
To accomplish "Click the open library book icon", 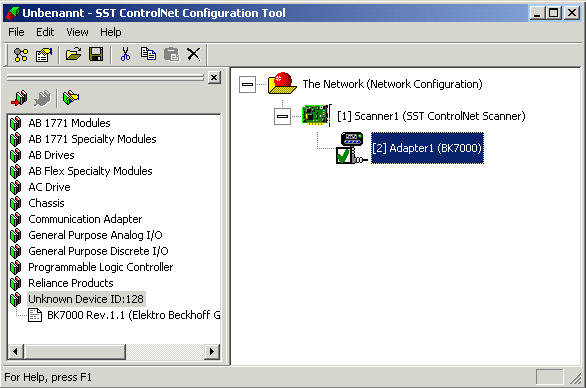I will [71, 98].
